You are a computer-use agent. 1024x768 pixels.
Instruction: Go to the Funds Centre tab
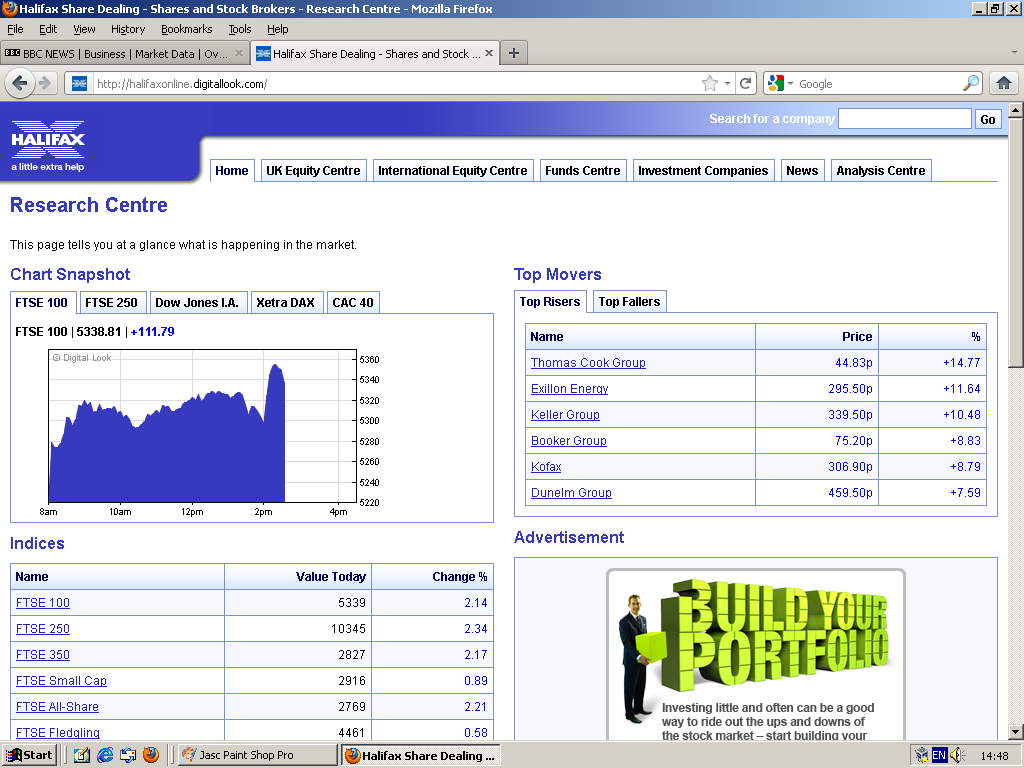point(583,170)
